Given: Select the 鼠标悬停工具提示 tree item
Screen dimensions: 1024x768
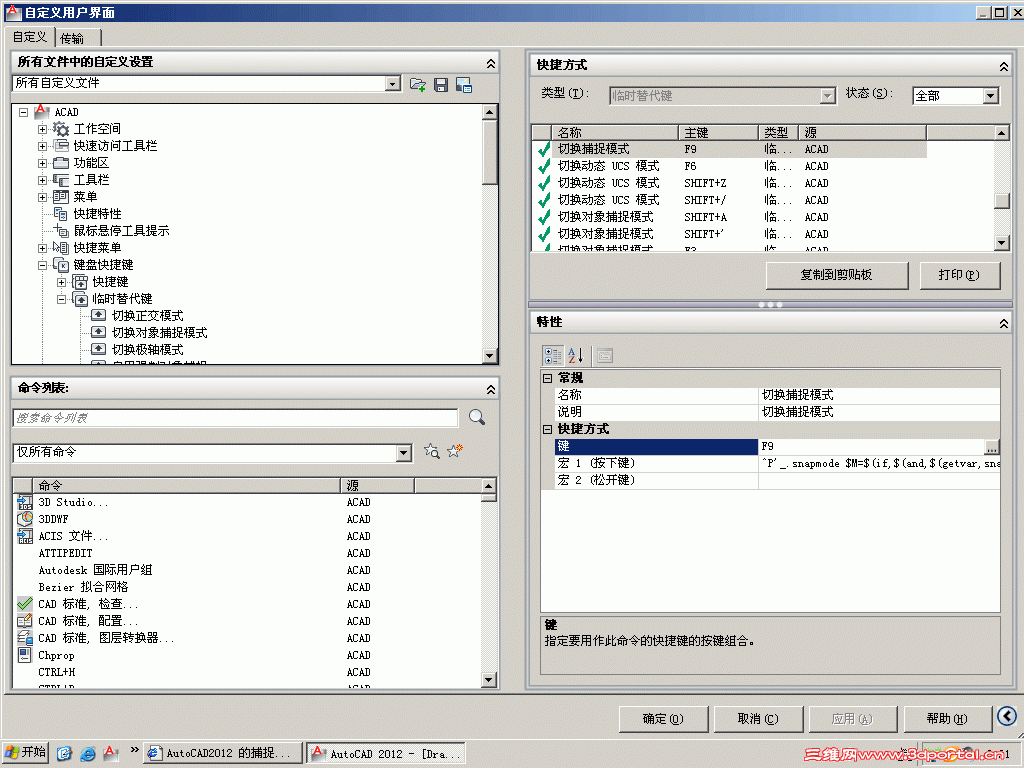Looking at the screenshot, I should tap(121, 231).
